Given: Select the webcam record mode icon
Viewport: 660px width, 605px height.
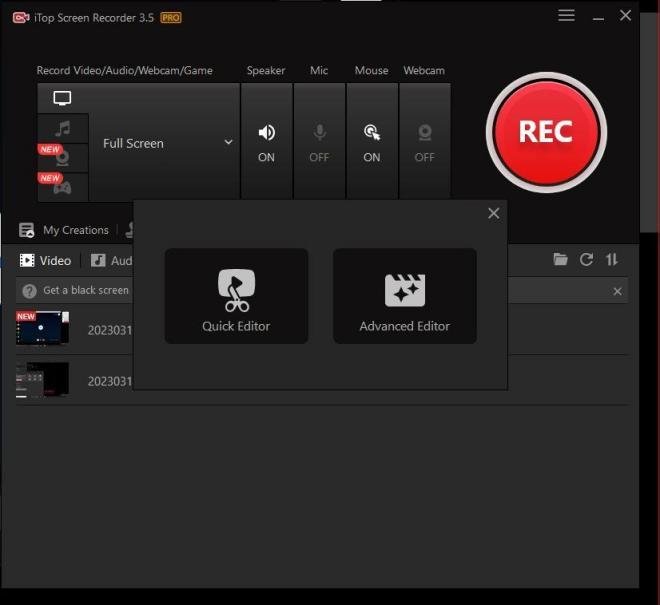Looking at the screenshot, I should point(62,157).
